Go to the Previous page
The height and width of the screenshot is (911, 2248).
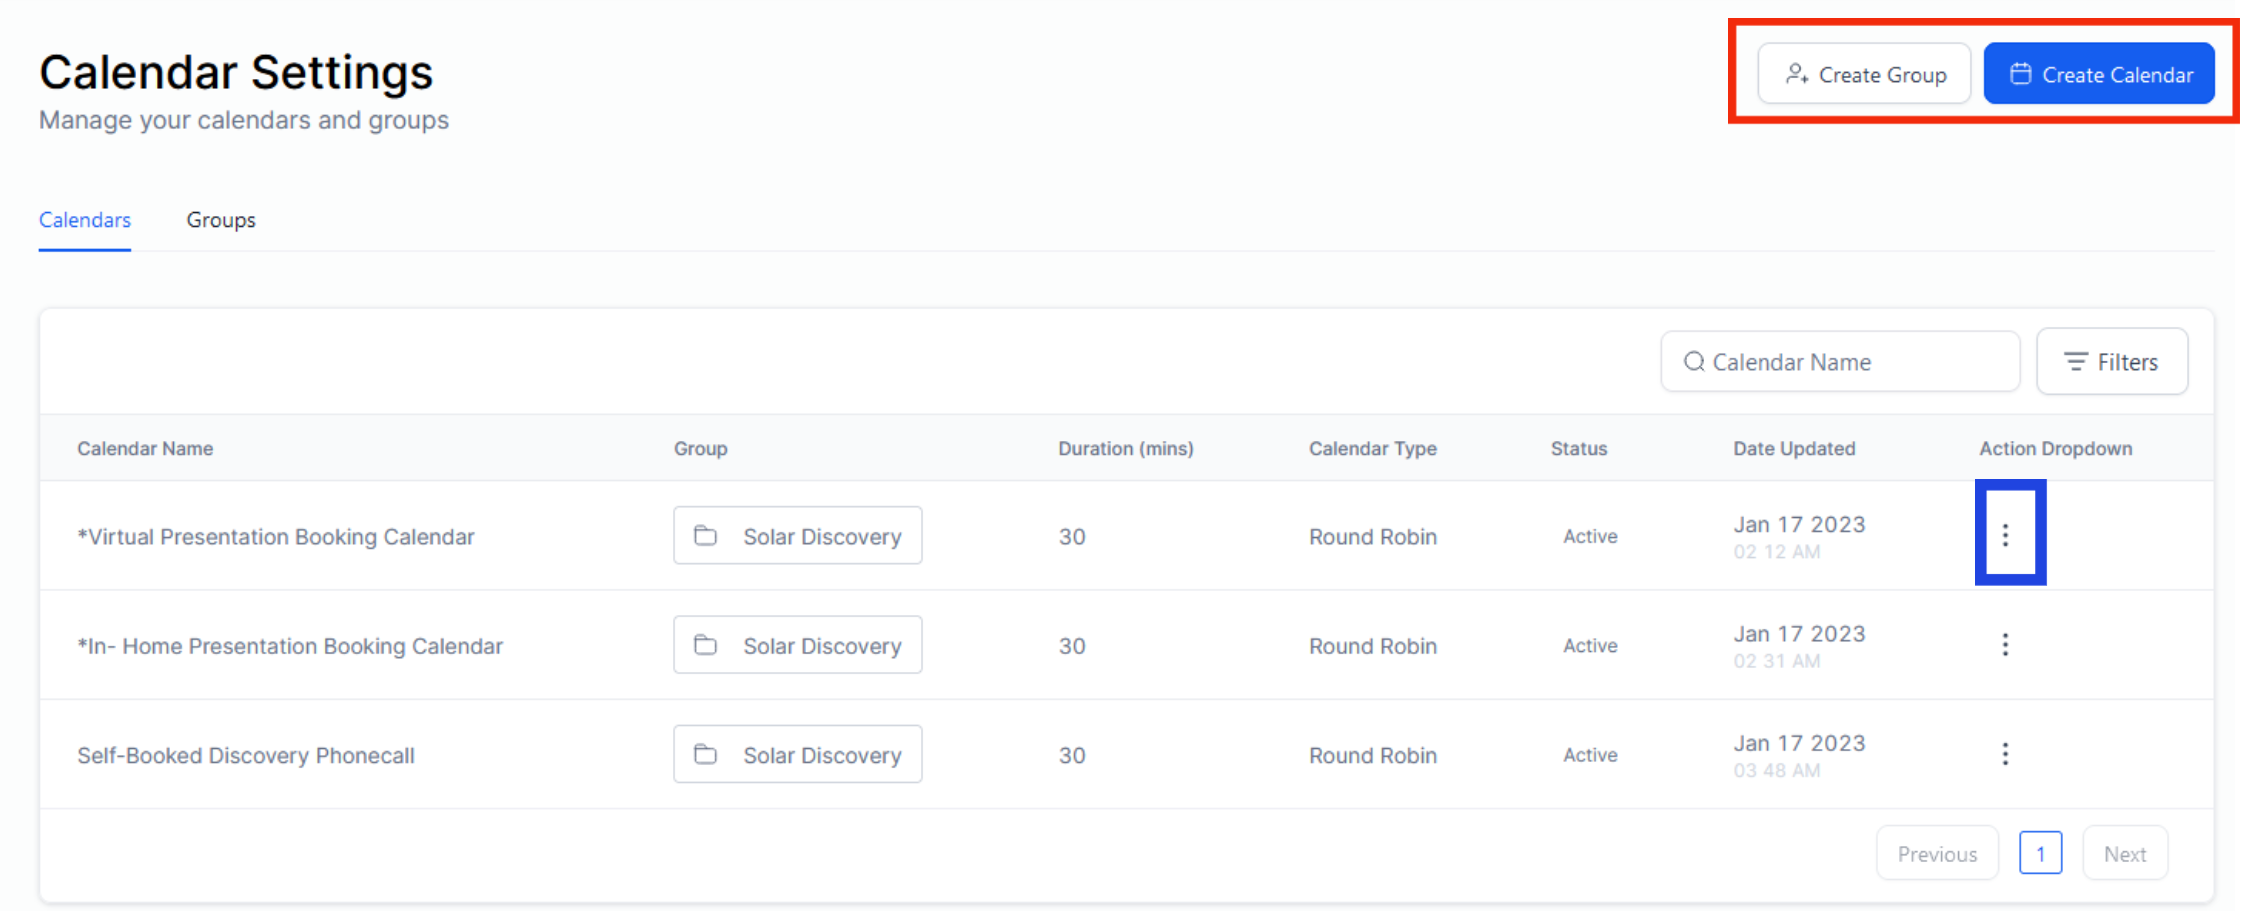pyautogui.click(x=1937, y=854)
